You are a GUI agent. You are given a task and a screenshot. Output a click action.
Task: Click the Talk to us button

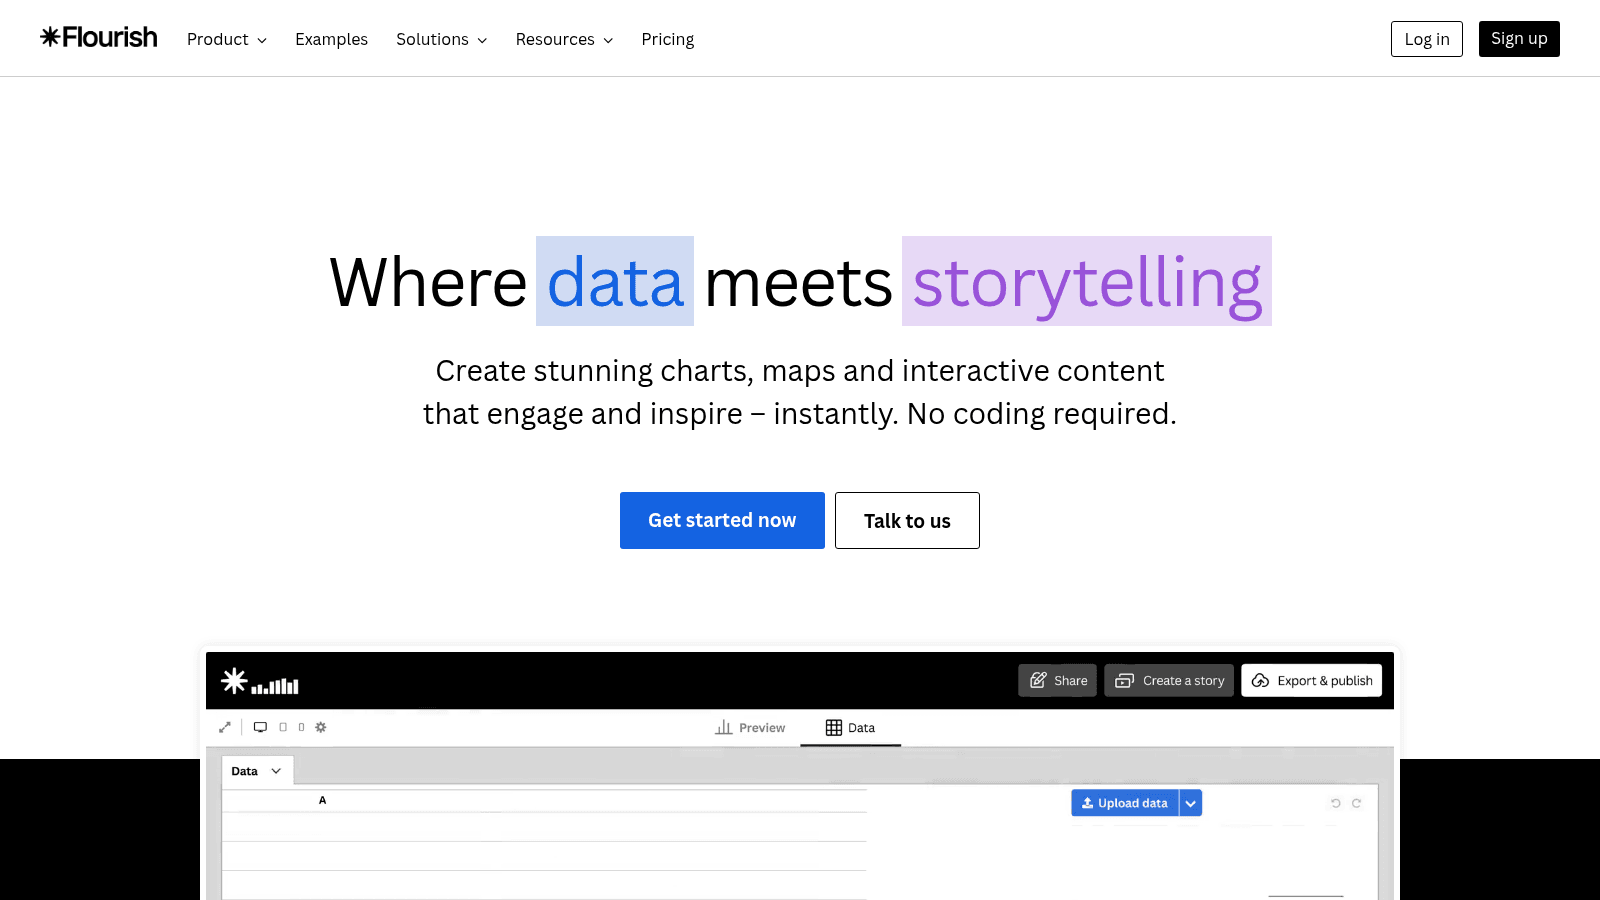pyautogui.click(x=907, y=520)
